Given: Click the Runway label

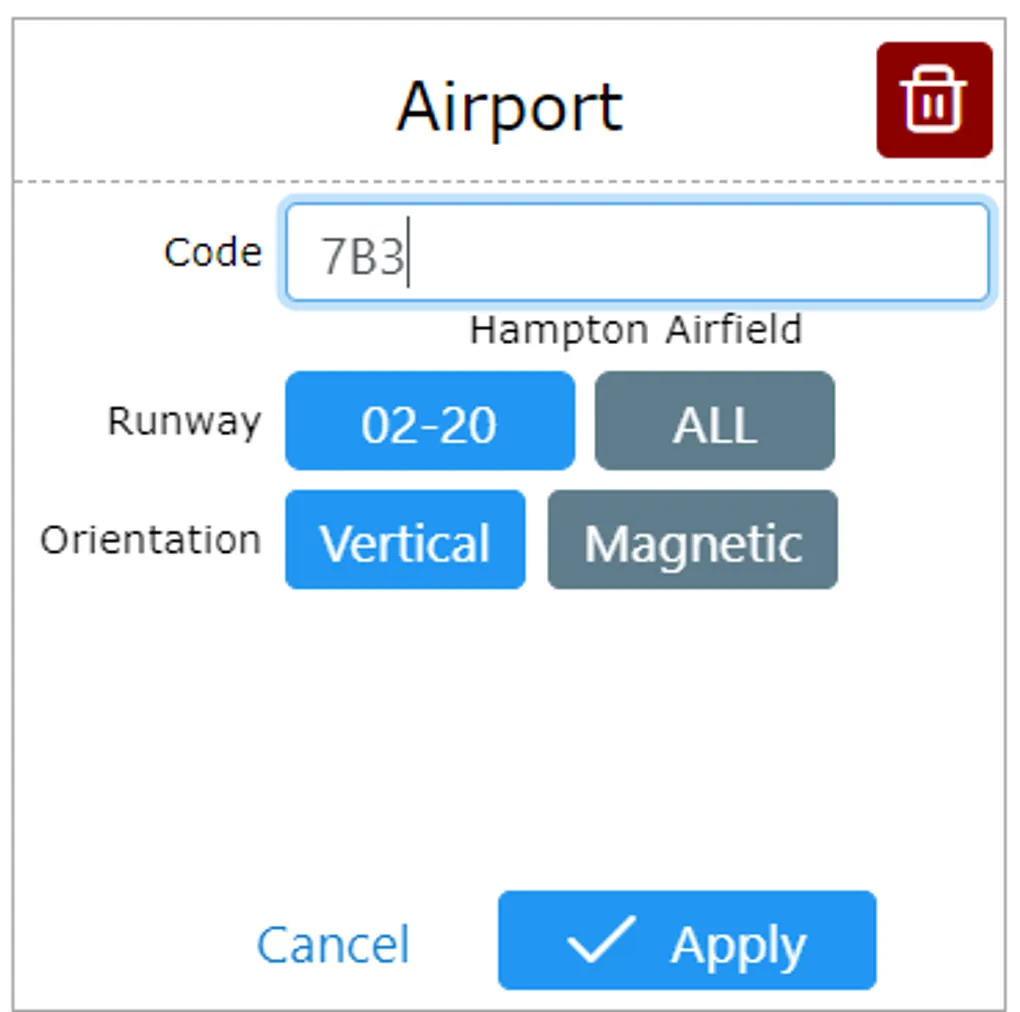Looking at the screenshot, I should (184, 421).
